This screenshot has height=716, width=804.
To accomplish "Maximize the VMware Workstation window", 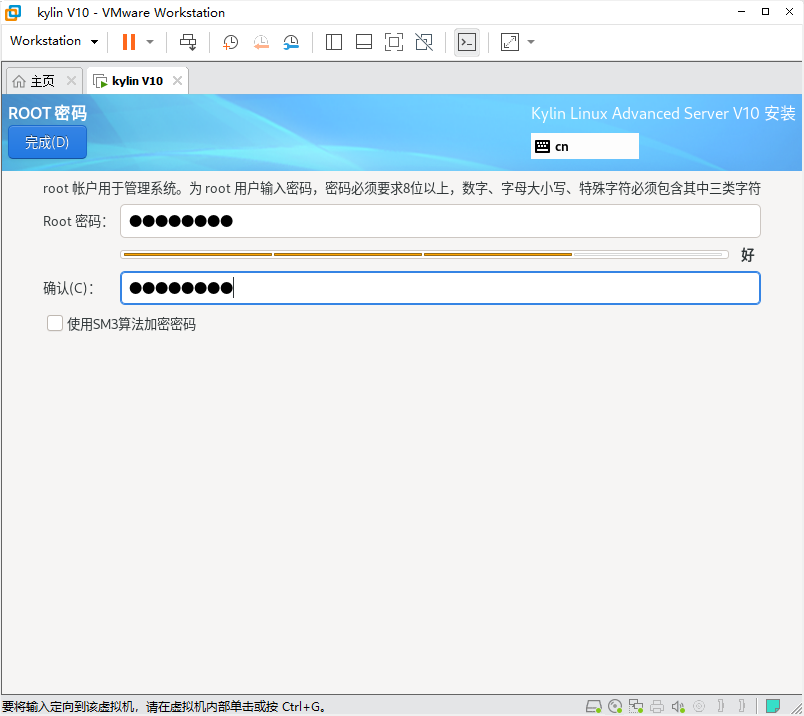I will (x=765, y=12).
